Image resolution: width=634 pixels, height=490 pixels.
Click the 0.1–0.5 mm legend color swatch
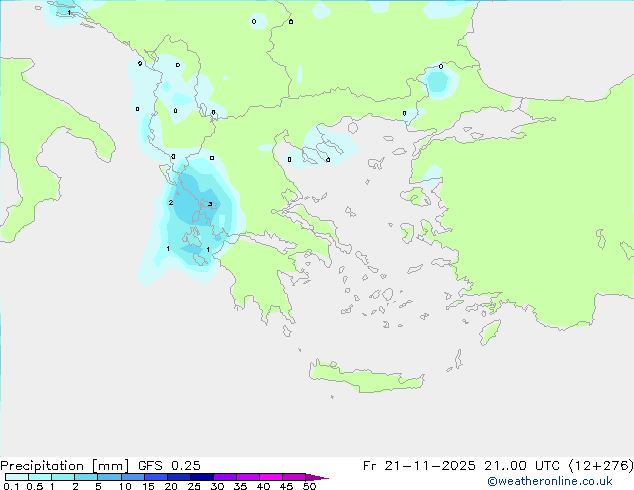tap(17, 477)
